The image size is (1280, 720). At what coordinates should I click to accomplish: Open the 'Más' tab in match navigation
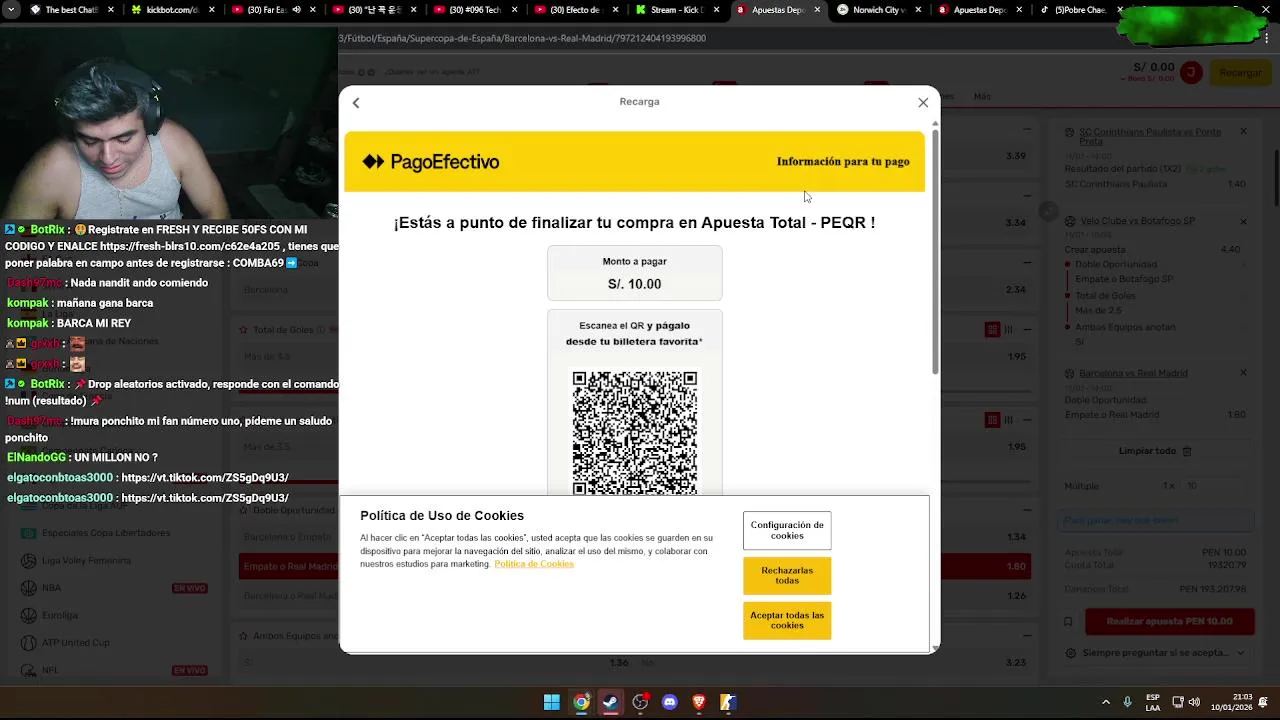coord(982,97)
